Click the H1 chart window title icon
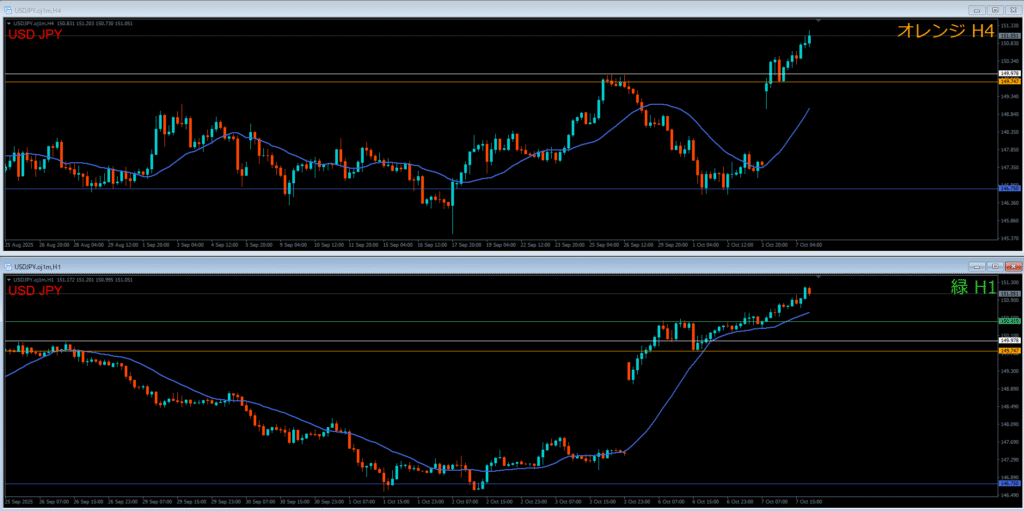 coord(8,267)
